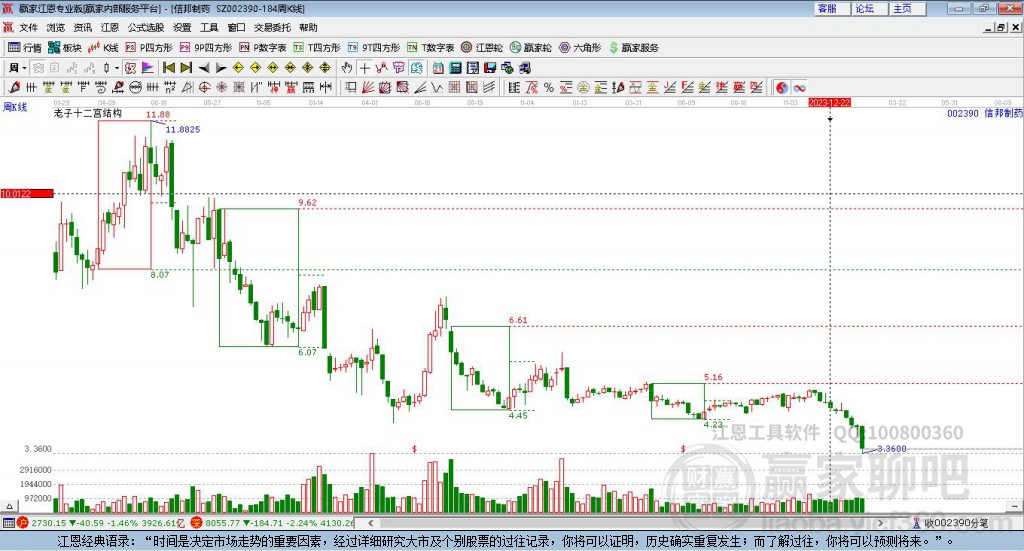Expand the 周 period dropdown arrow
1024x551 pixels.
(24, 68)
